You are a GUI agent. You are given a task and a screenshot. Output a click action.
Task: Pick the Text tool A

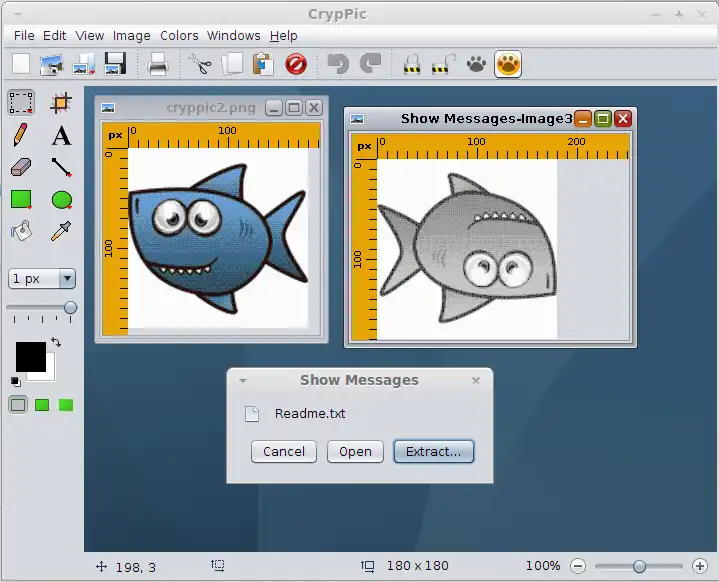click(x=61, y=136)
